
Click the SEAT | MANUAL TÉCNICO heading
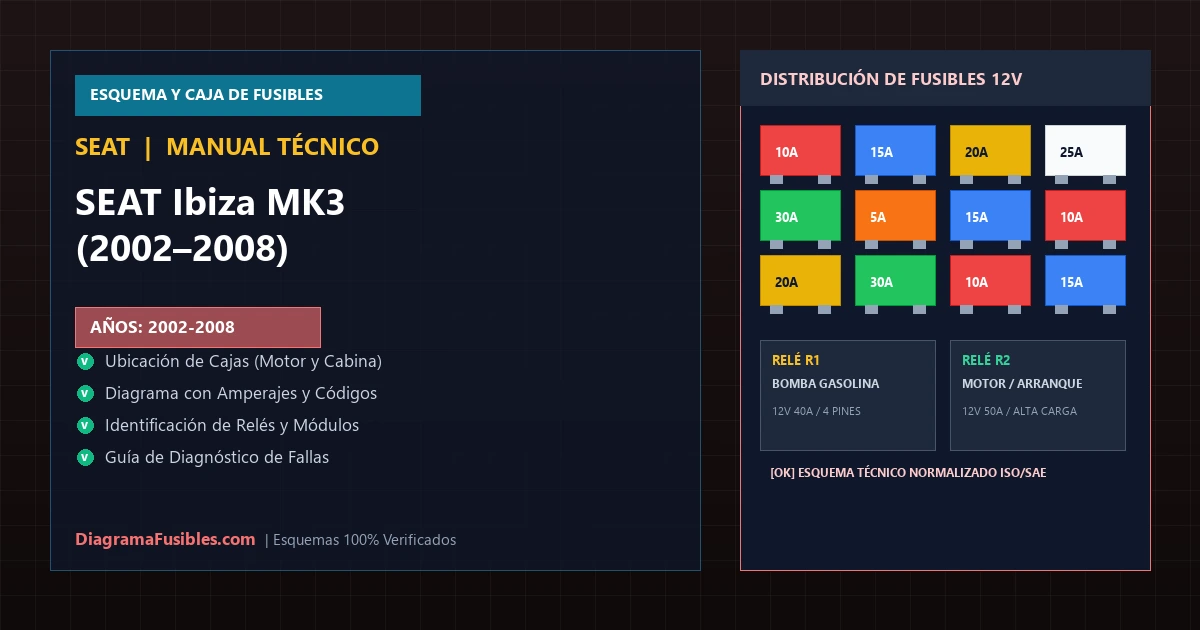pyautogui.click(x=227, y=147)
